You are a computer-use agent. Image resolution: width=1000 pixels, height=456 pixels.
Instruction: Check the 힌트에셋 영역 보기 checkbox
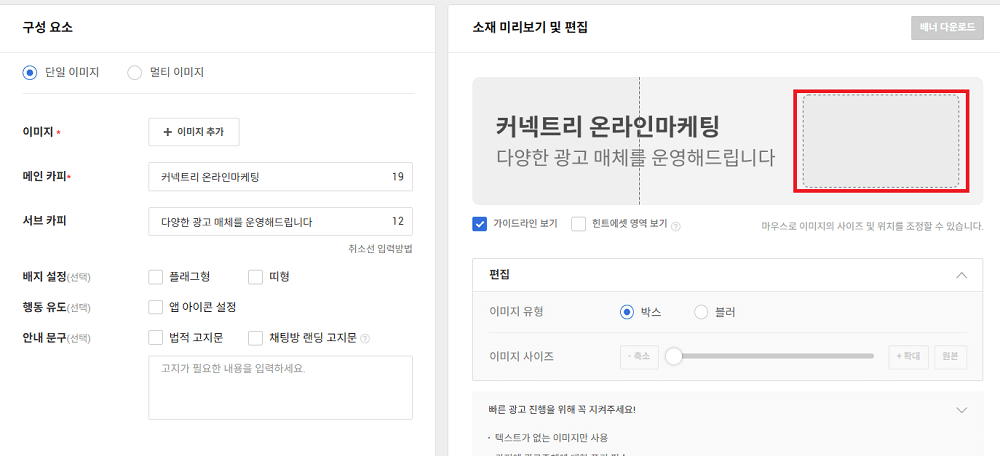(578, 224)
